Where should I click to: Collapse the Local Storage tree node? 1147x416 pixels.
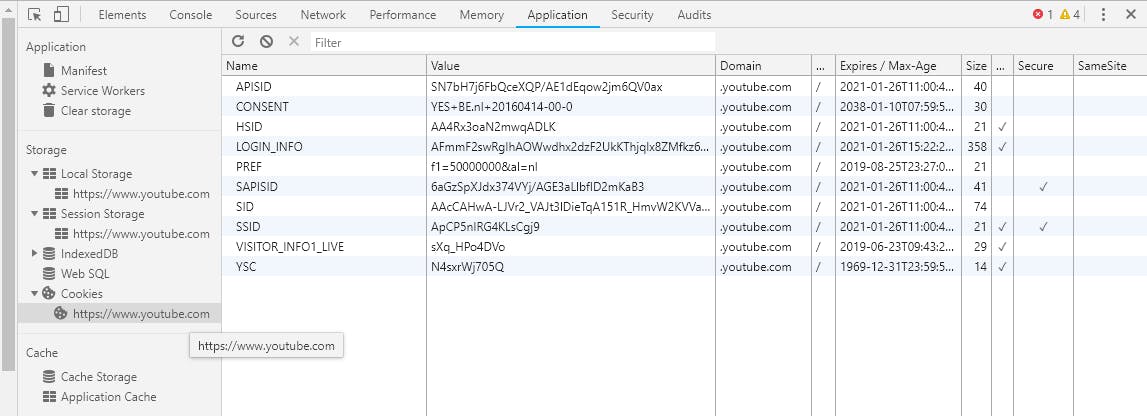point(35,174)
